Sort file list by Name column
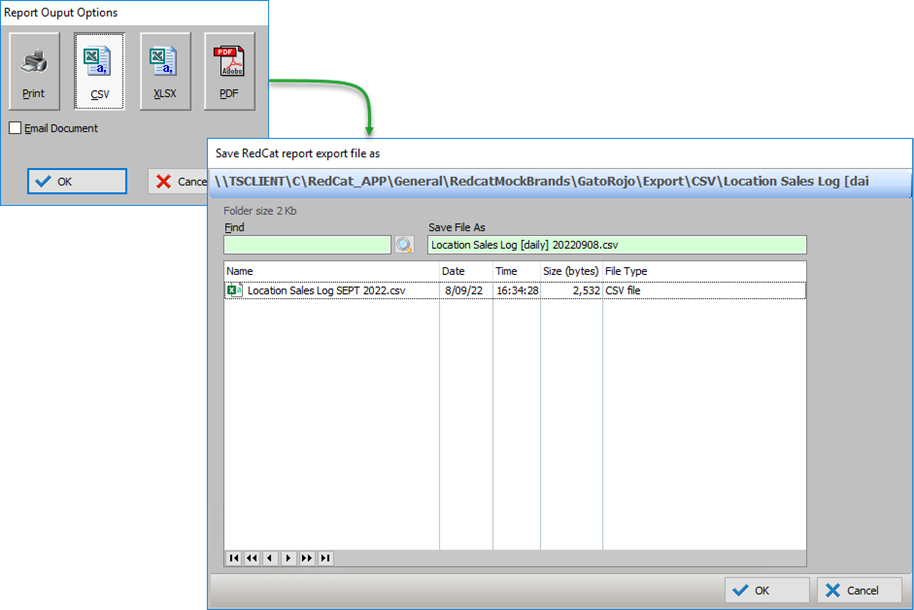Screen dimensions: 914x610 coord(331,271)
